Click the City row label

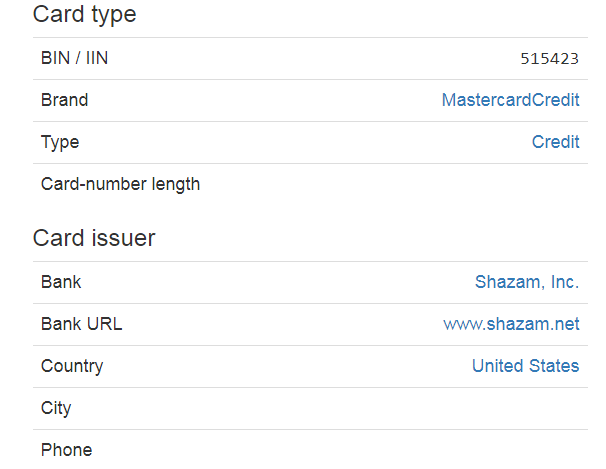[x=56, y=408]
